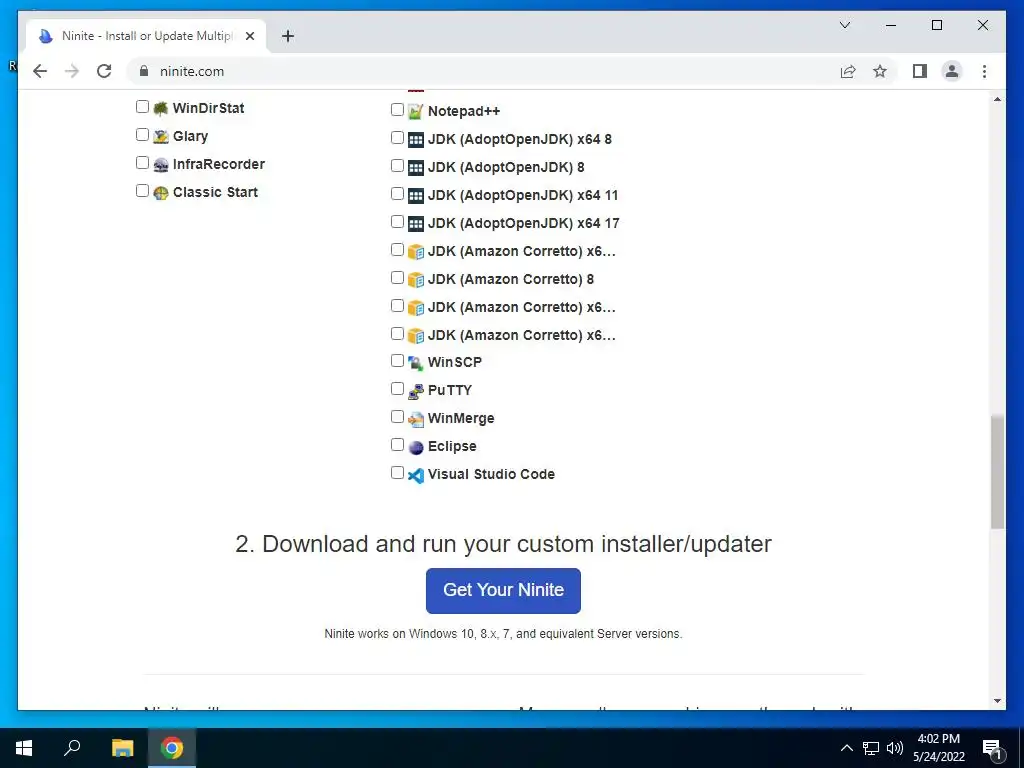Check the Visual Studio Code checkbox
This screenshot has height=768, width=1024.
pos(397,473)
